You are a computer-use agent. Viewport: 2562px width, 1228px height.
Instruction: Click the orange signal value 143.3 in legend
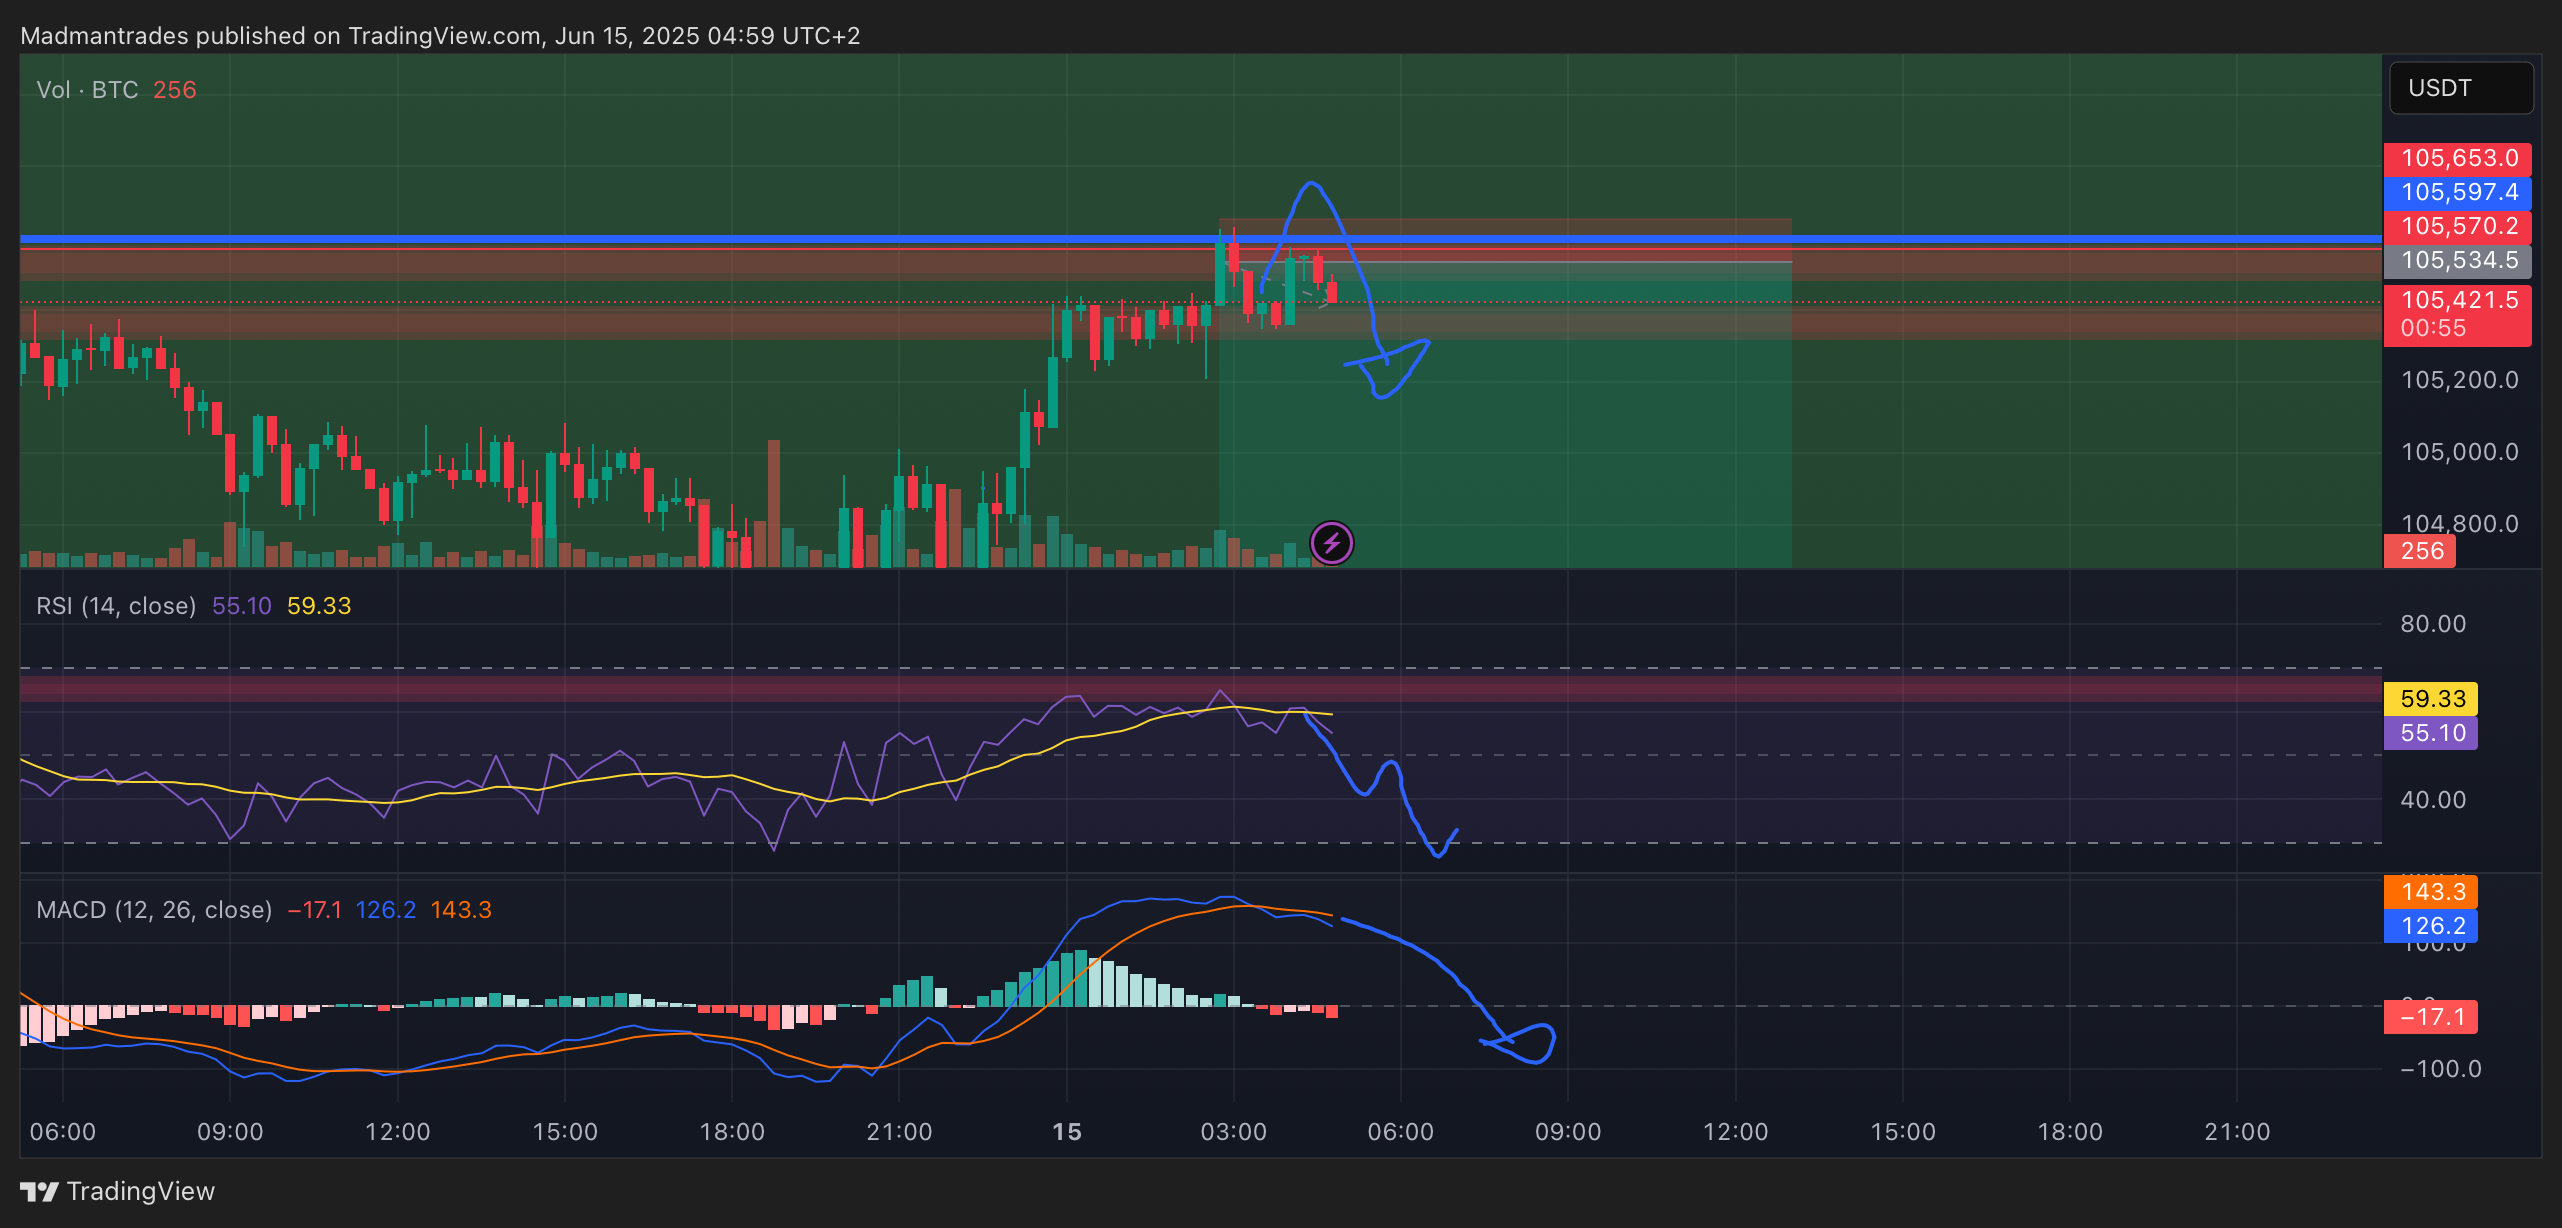pos(461,910)
